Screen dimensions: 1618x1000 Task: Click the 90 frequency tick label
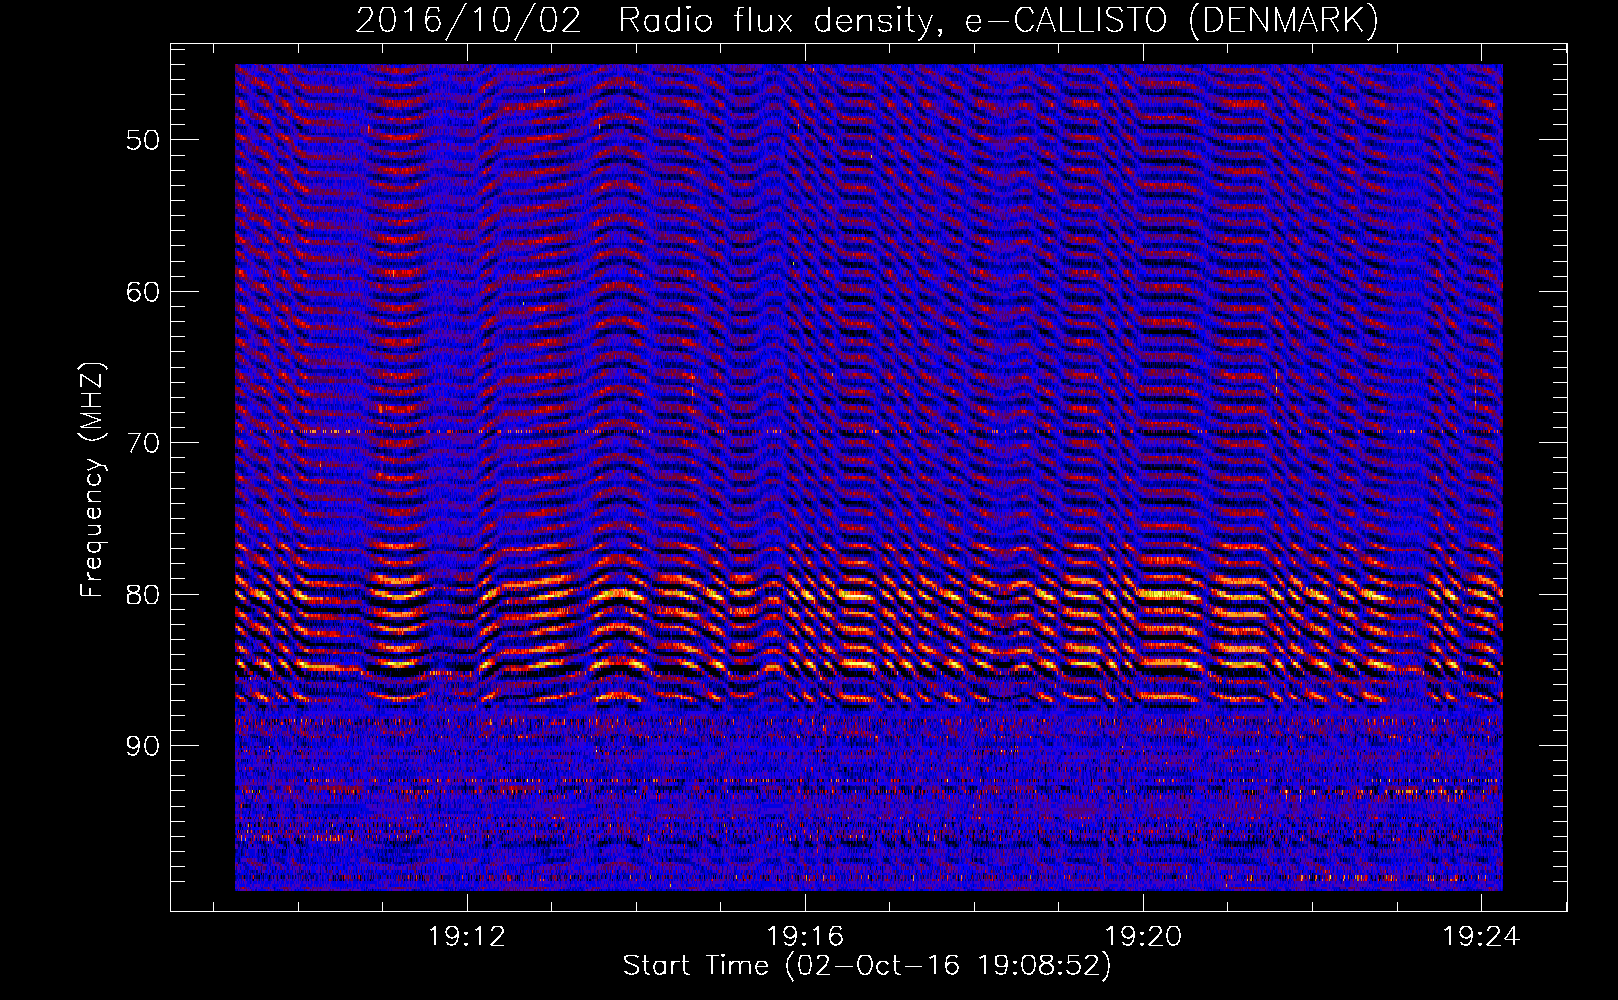(143, 746)
